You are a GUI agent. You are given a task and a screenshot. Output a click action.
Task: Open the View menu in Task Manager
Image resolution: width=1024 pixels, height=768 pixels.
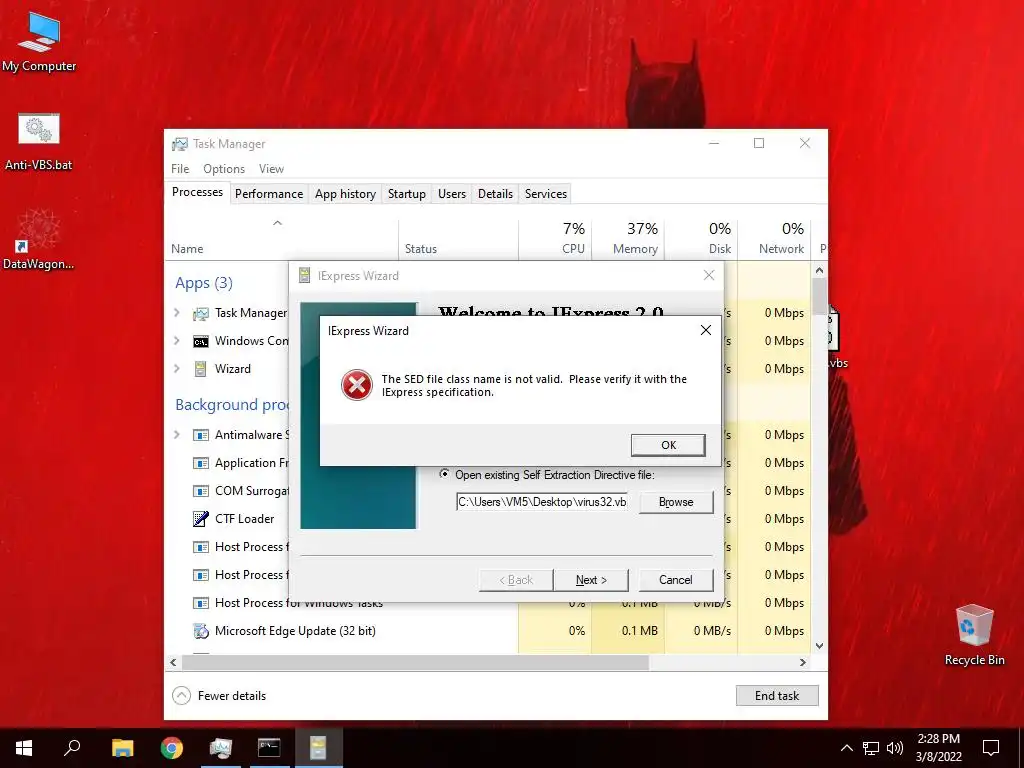tap(271, 168)
